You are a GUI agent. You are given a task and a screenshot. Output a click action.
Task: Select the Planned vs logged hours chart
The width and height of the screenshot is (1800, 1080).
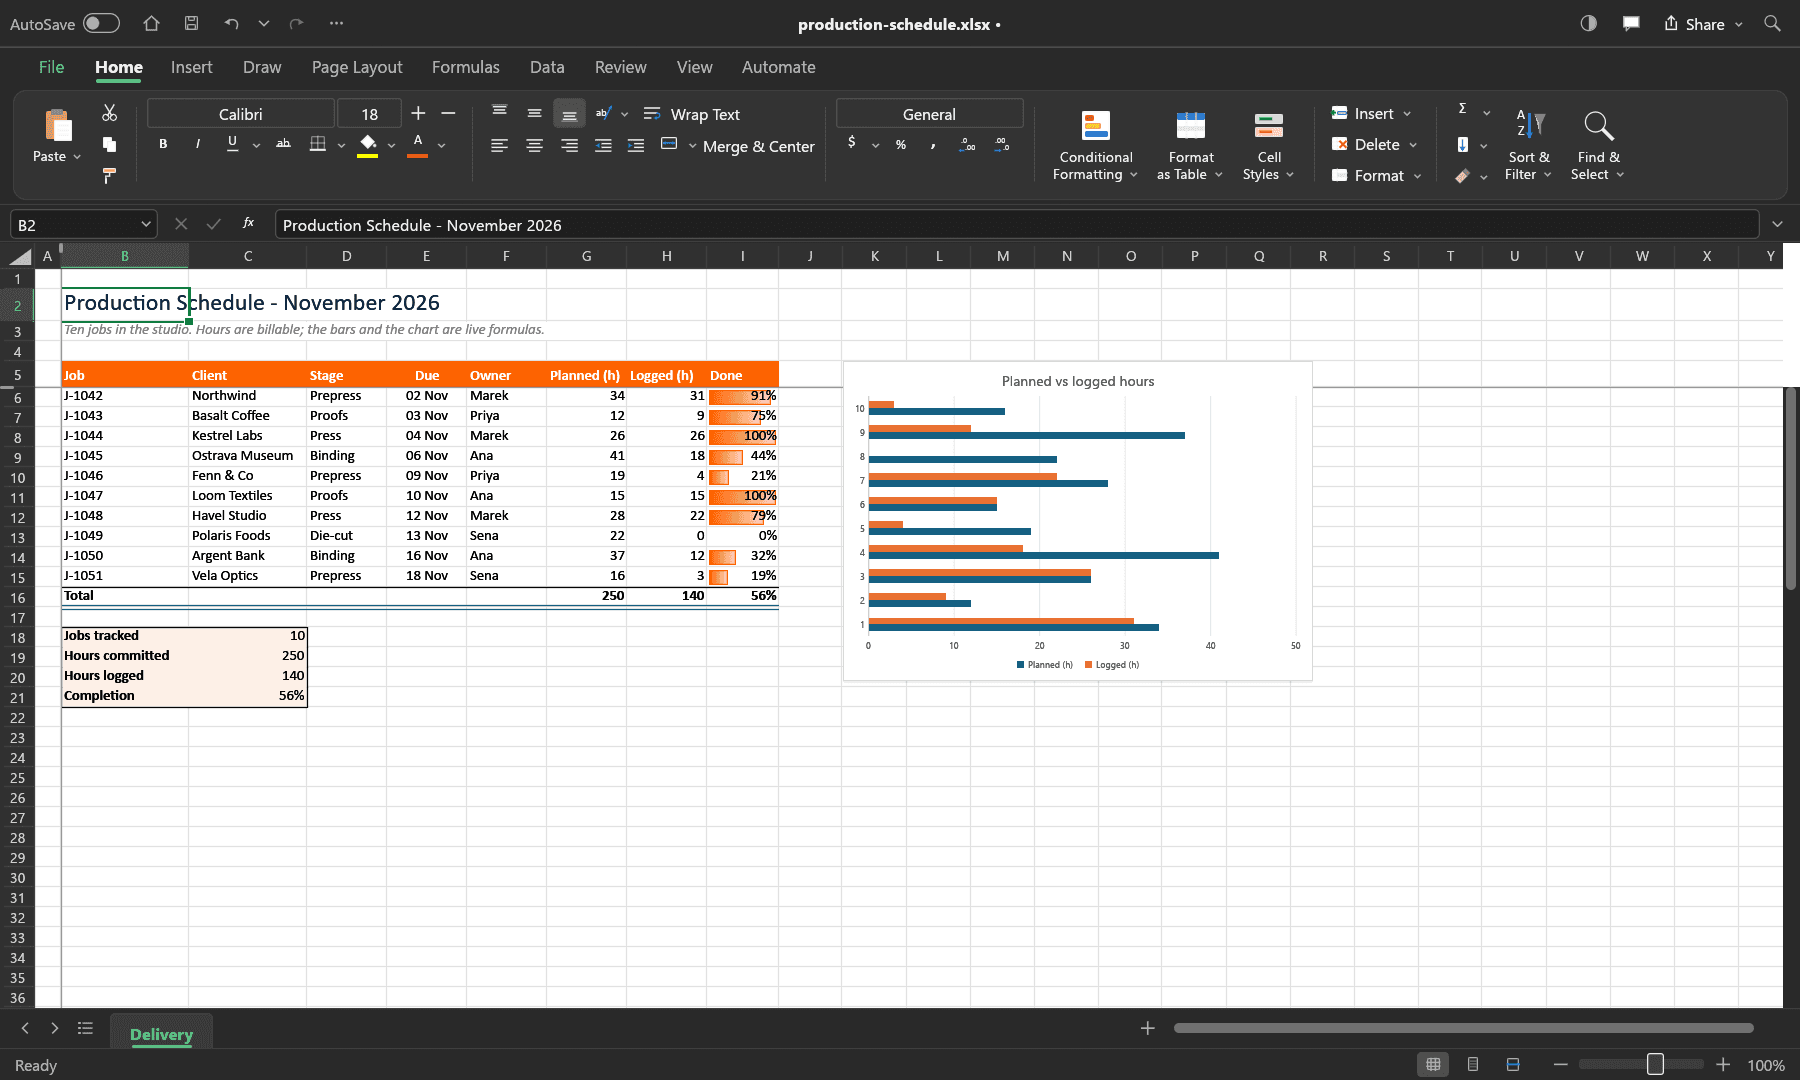(x=1078, y=521)
